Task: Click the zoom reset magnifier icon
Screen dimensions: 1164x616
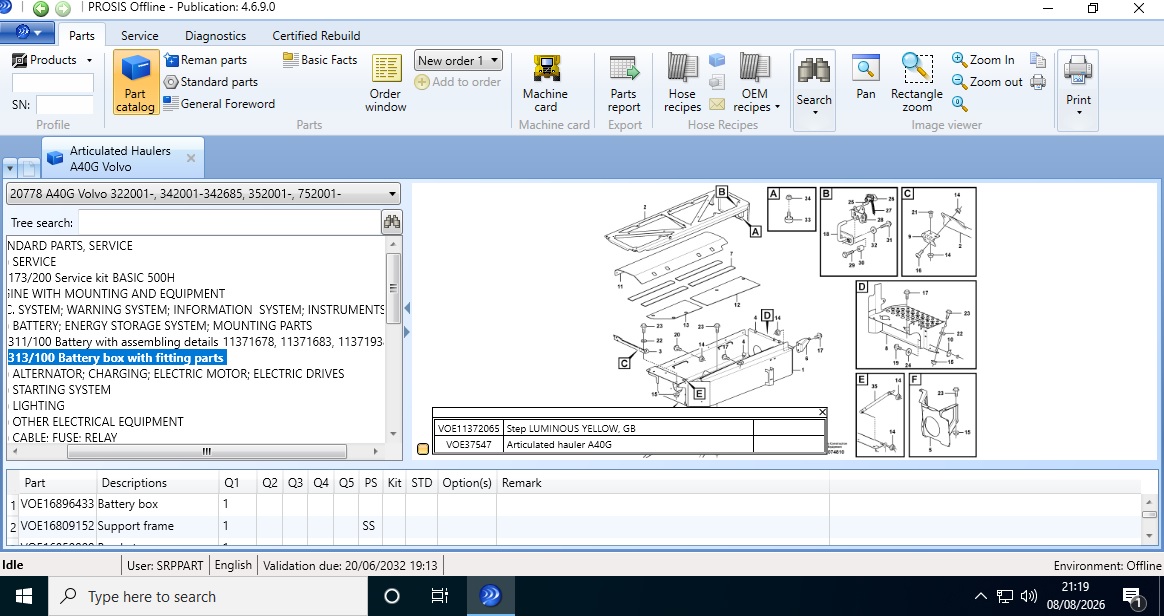Action: click(960, 104)
